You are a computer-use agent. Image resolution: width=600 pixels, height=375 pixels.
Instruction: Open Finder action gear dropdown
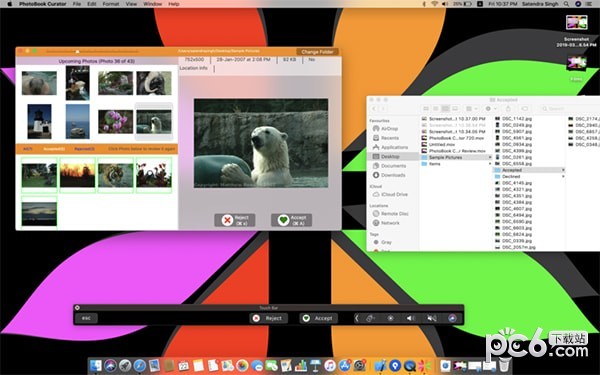pos(490,109)
